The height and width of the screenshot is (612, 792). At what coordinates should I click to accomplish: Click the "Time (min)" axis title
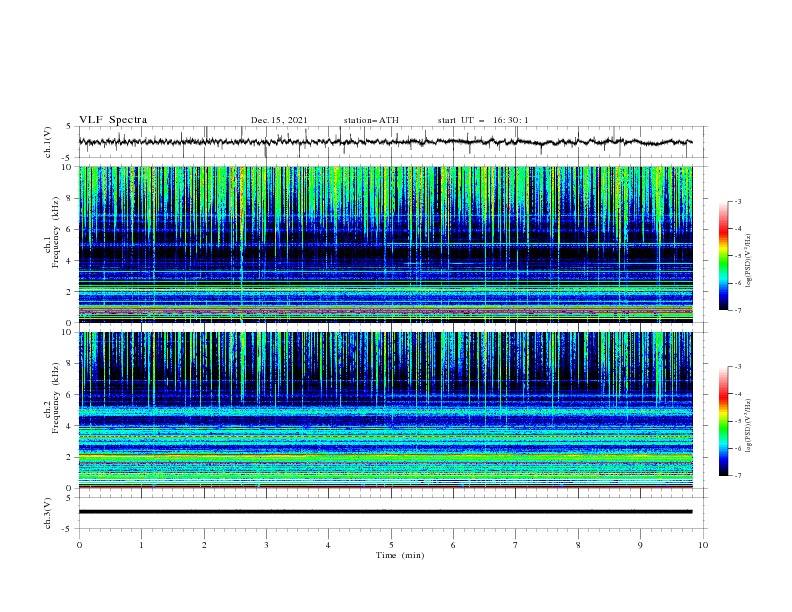click(400, 555)
